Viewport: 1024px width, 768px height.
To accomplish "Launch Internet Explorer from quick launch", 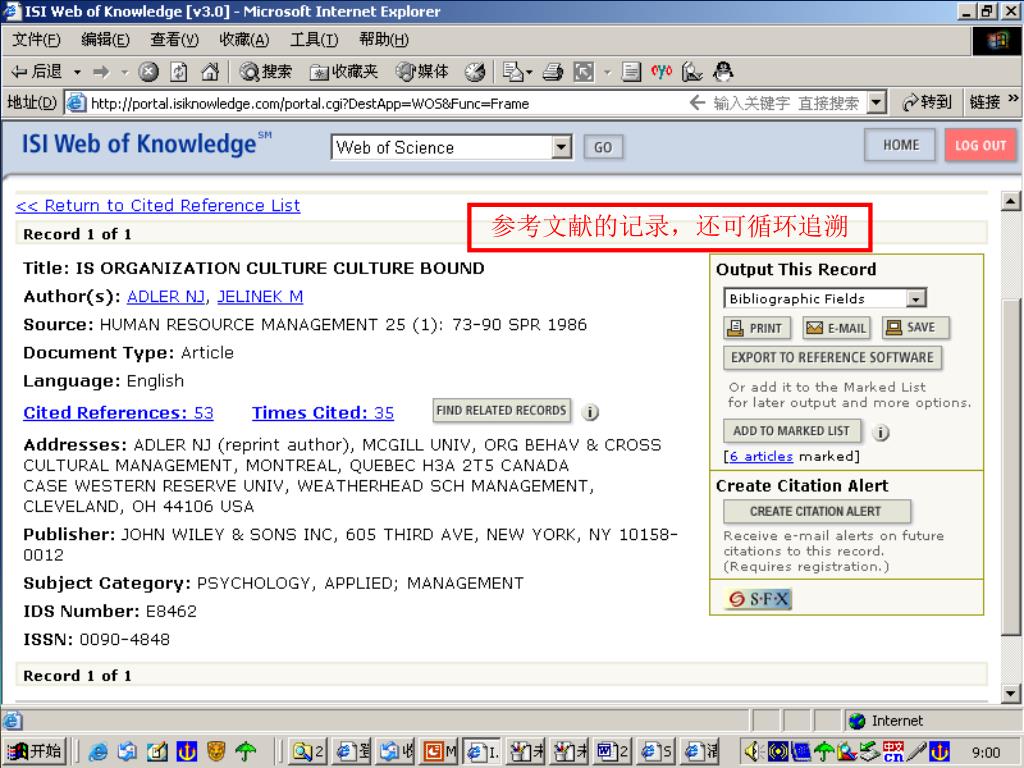I will click(98, 752).
